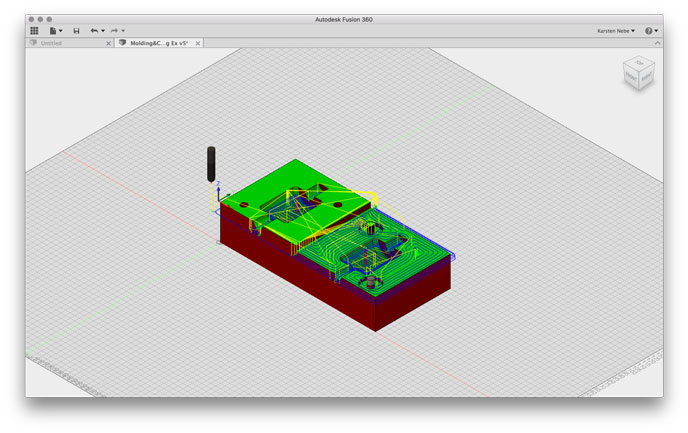
Task: Select the black cutting tool model
Action: (x=211, y=164)
